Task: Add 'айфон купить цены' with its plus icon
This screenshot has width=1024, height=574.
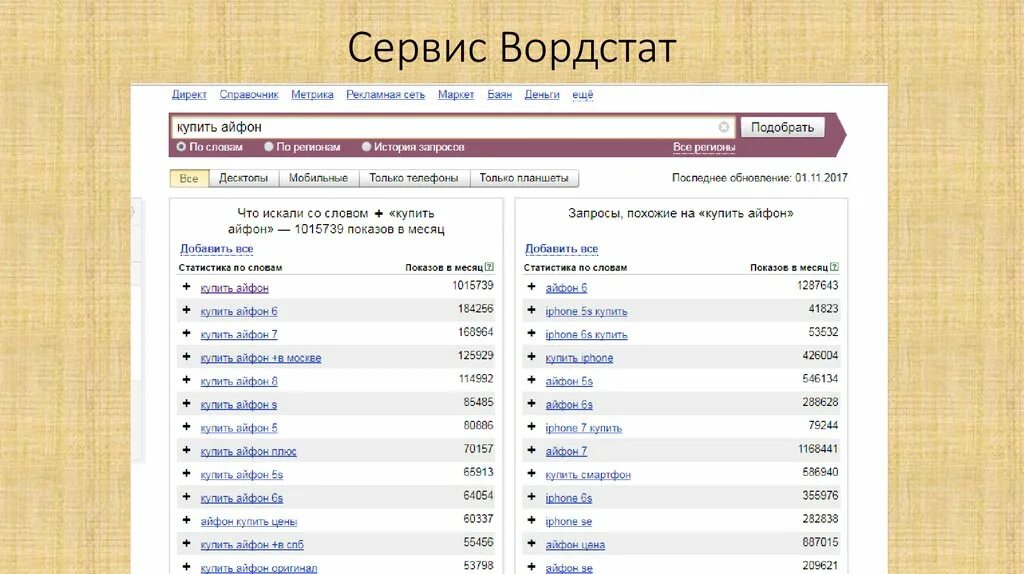Action: [187, 520]
